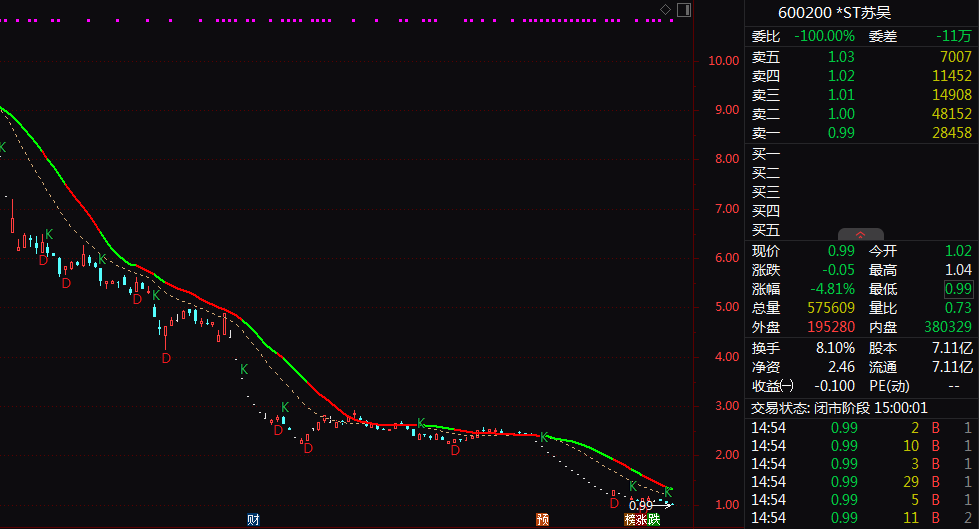Click the 现价 value 0.99

click(841, 251)
